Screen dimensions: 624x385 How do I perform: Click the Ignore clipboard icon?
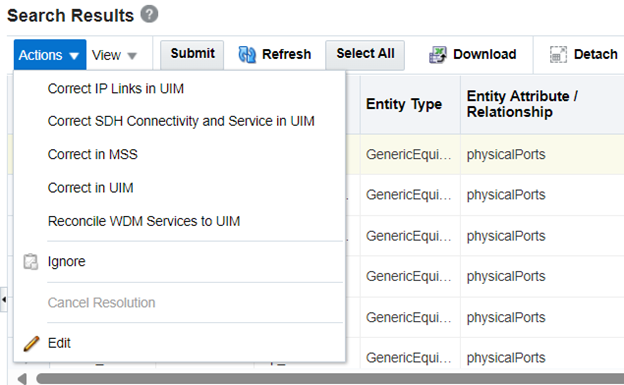pos(31,262)
